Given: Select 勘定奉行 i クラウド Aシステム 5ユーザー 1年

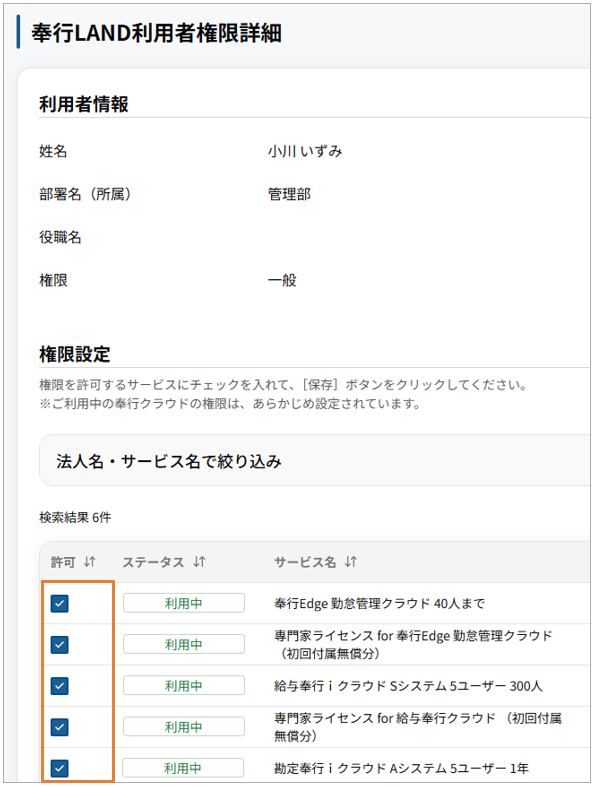Looking at the screenshot, I should pos(401,768).
